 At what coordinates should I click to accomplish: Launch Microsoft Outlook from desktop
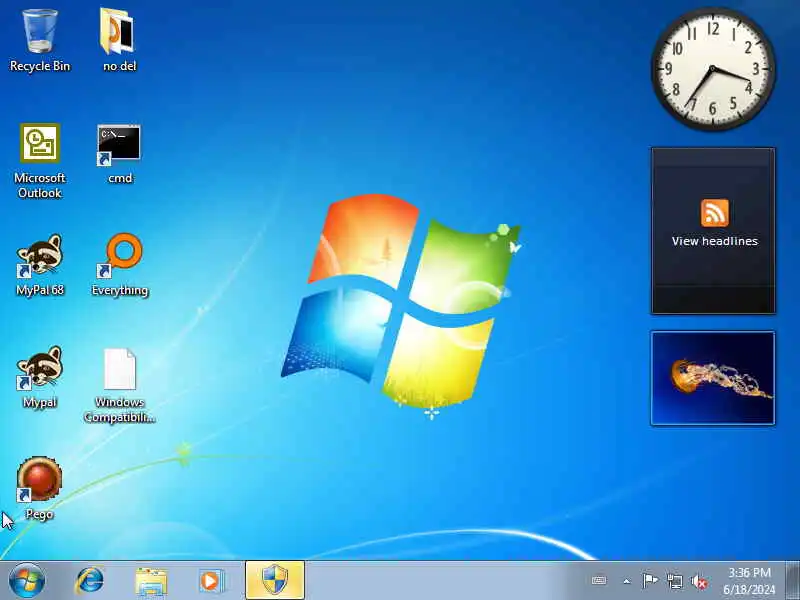click(40, 161)
